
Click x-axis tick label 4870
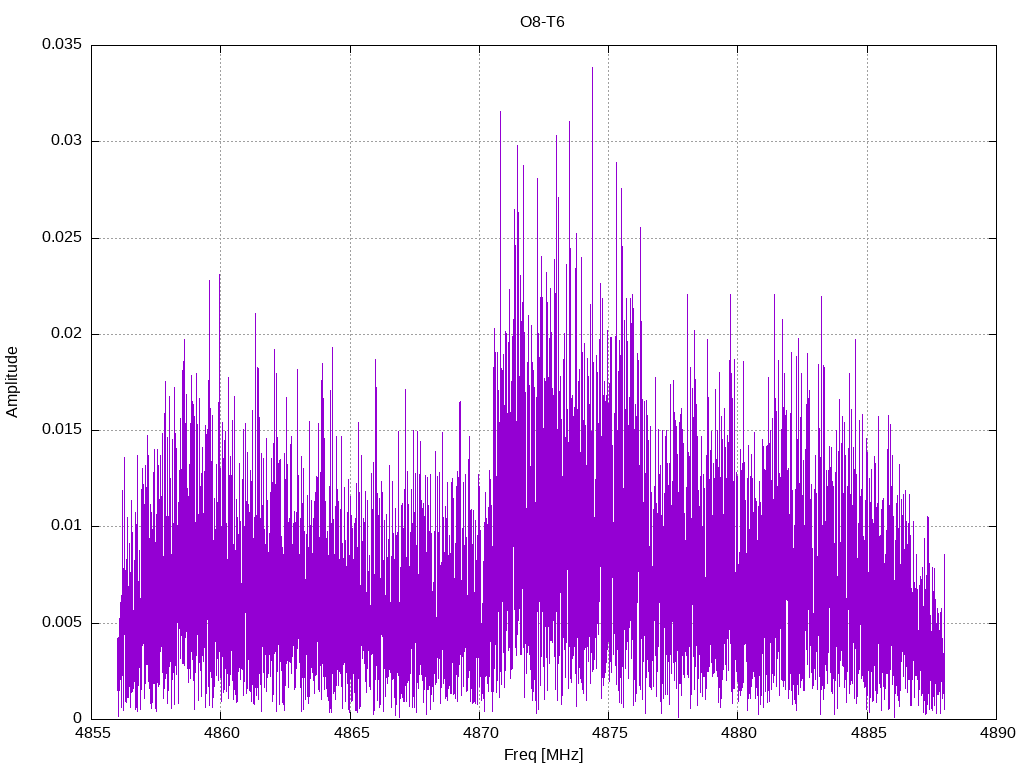point(479,733)
